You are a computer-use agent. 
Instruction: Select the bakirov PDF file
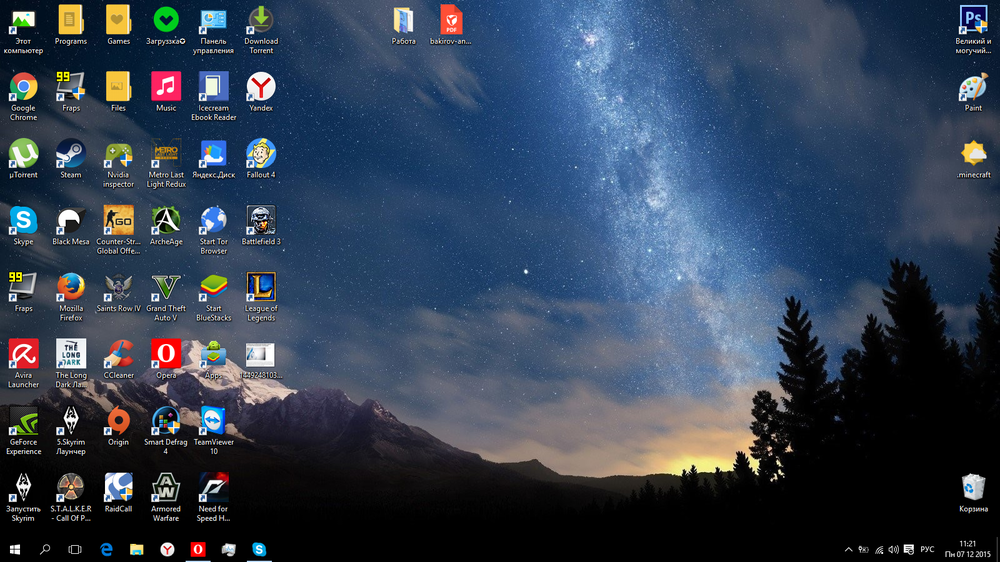coord(451,21)
